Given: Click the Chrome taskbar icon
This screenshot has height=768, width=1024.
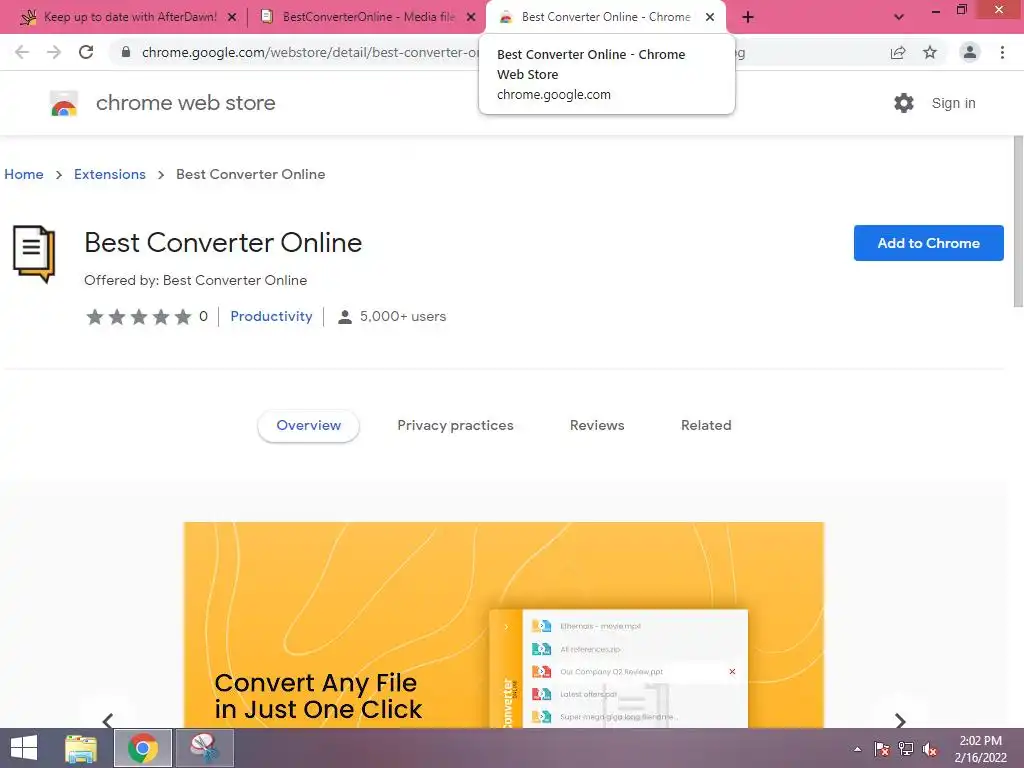Looking at the screenshot, I should point(143,748).
